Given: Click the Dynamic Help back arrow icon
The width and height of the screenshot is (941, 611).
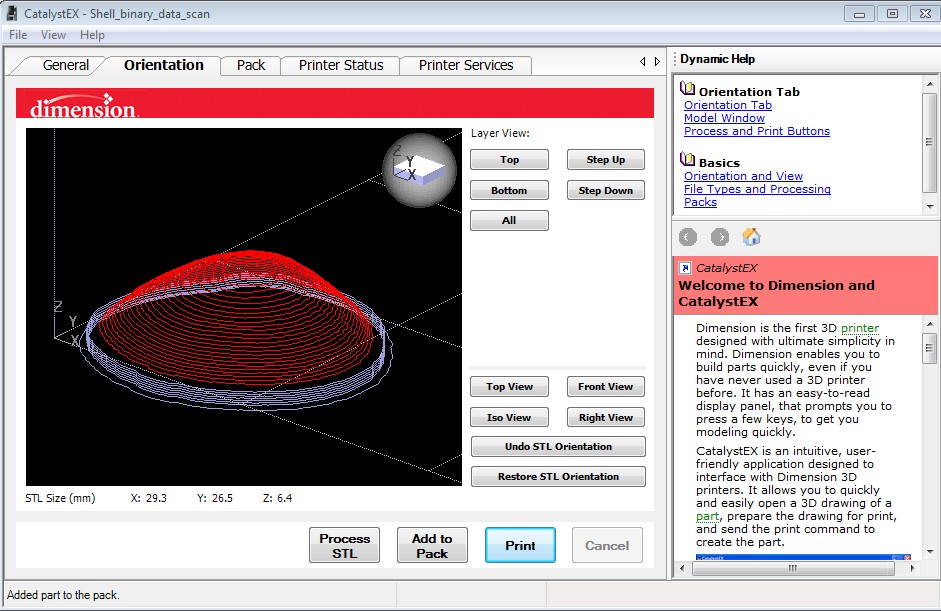Looking at the screenshot, I should (688, 237).
